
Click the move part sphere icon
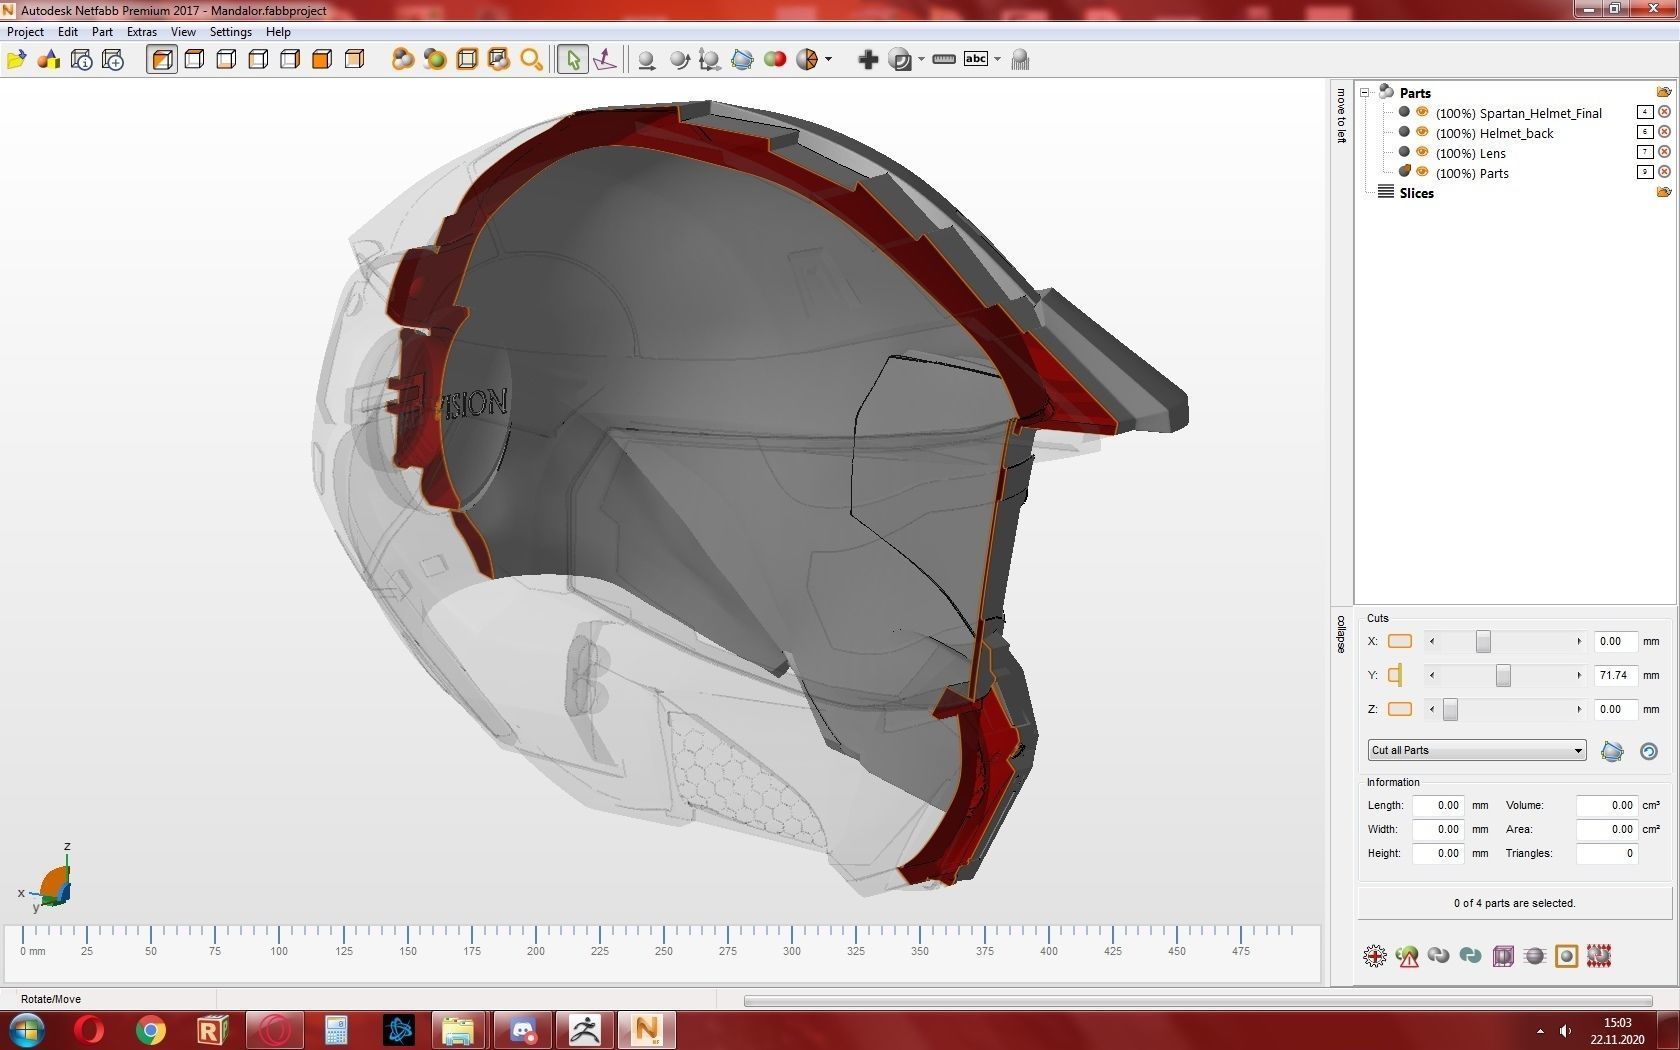(647, 60)
